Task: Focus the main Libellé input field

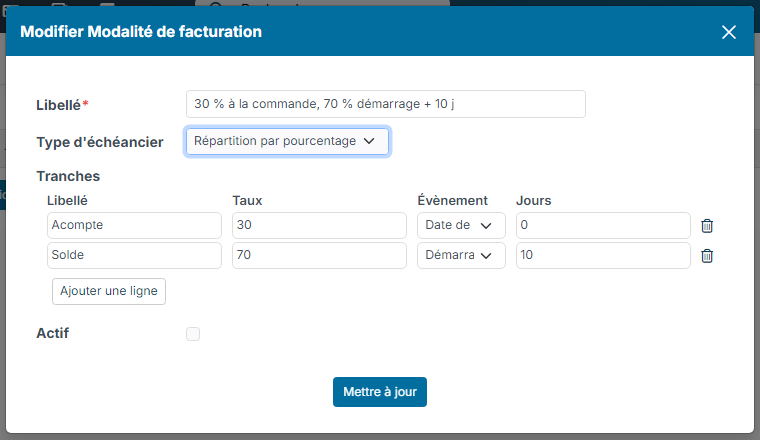Action: point(386,104)
